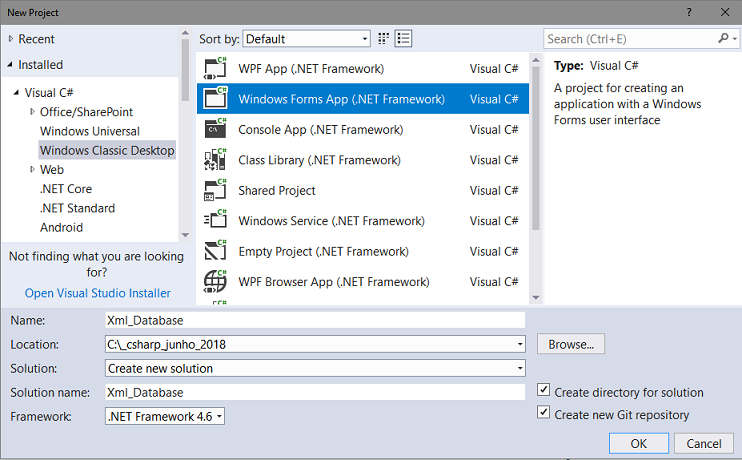Click the Console App template icon

click(215, 130)
